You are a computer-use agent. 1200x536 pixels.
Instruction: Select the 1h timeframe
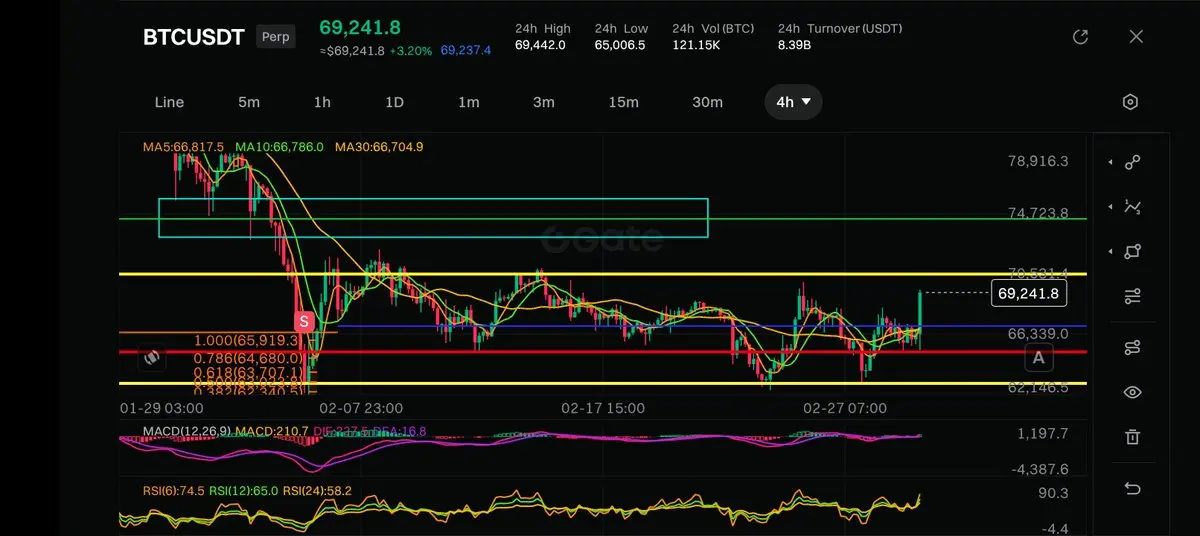coord(322,102)
